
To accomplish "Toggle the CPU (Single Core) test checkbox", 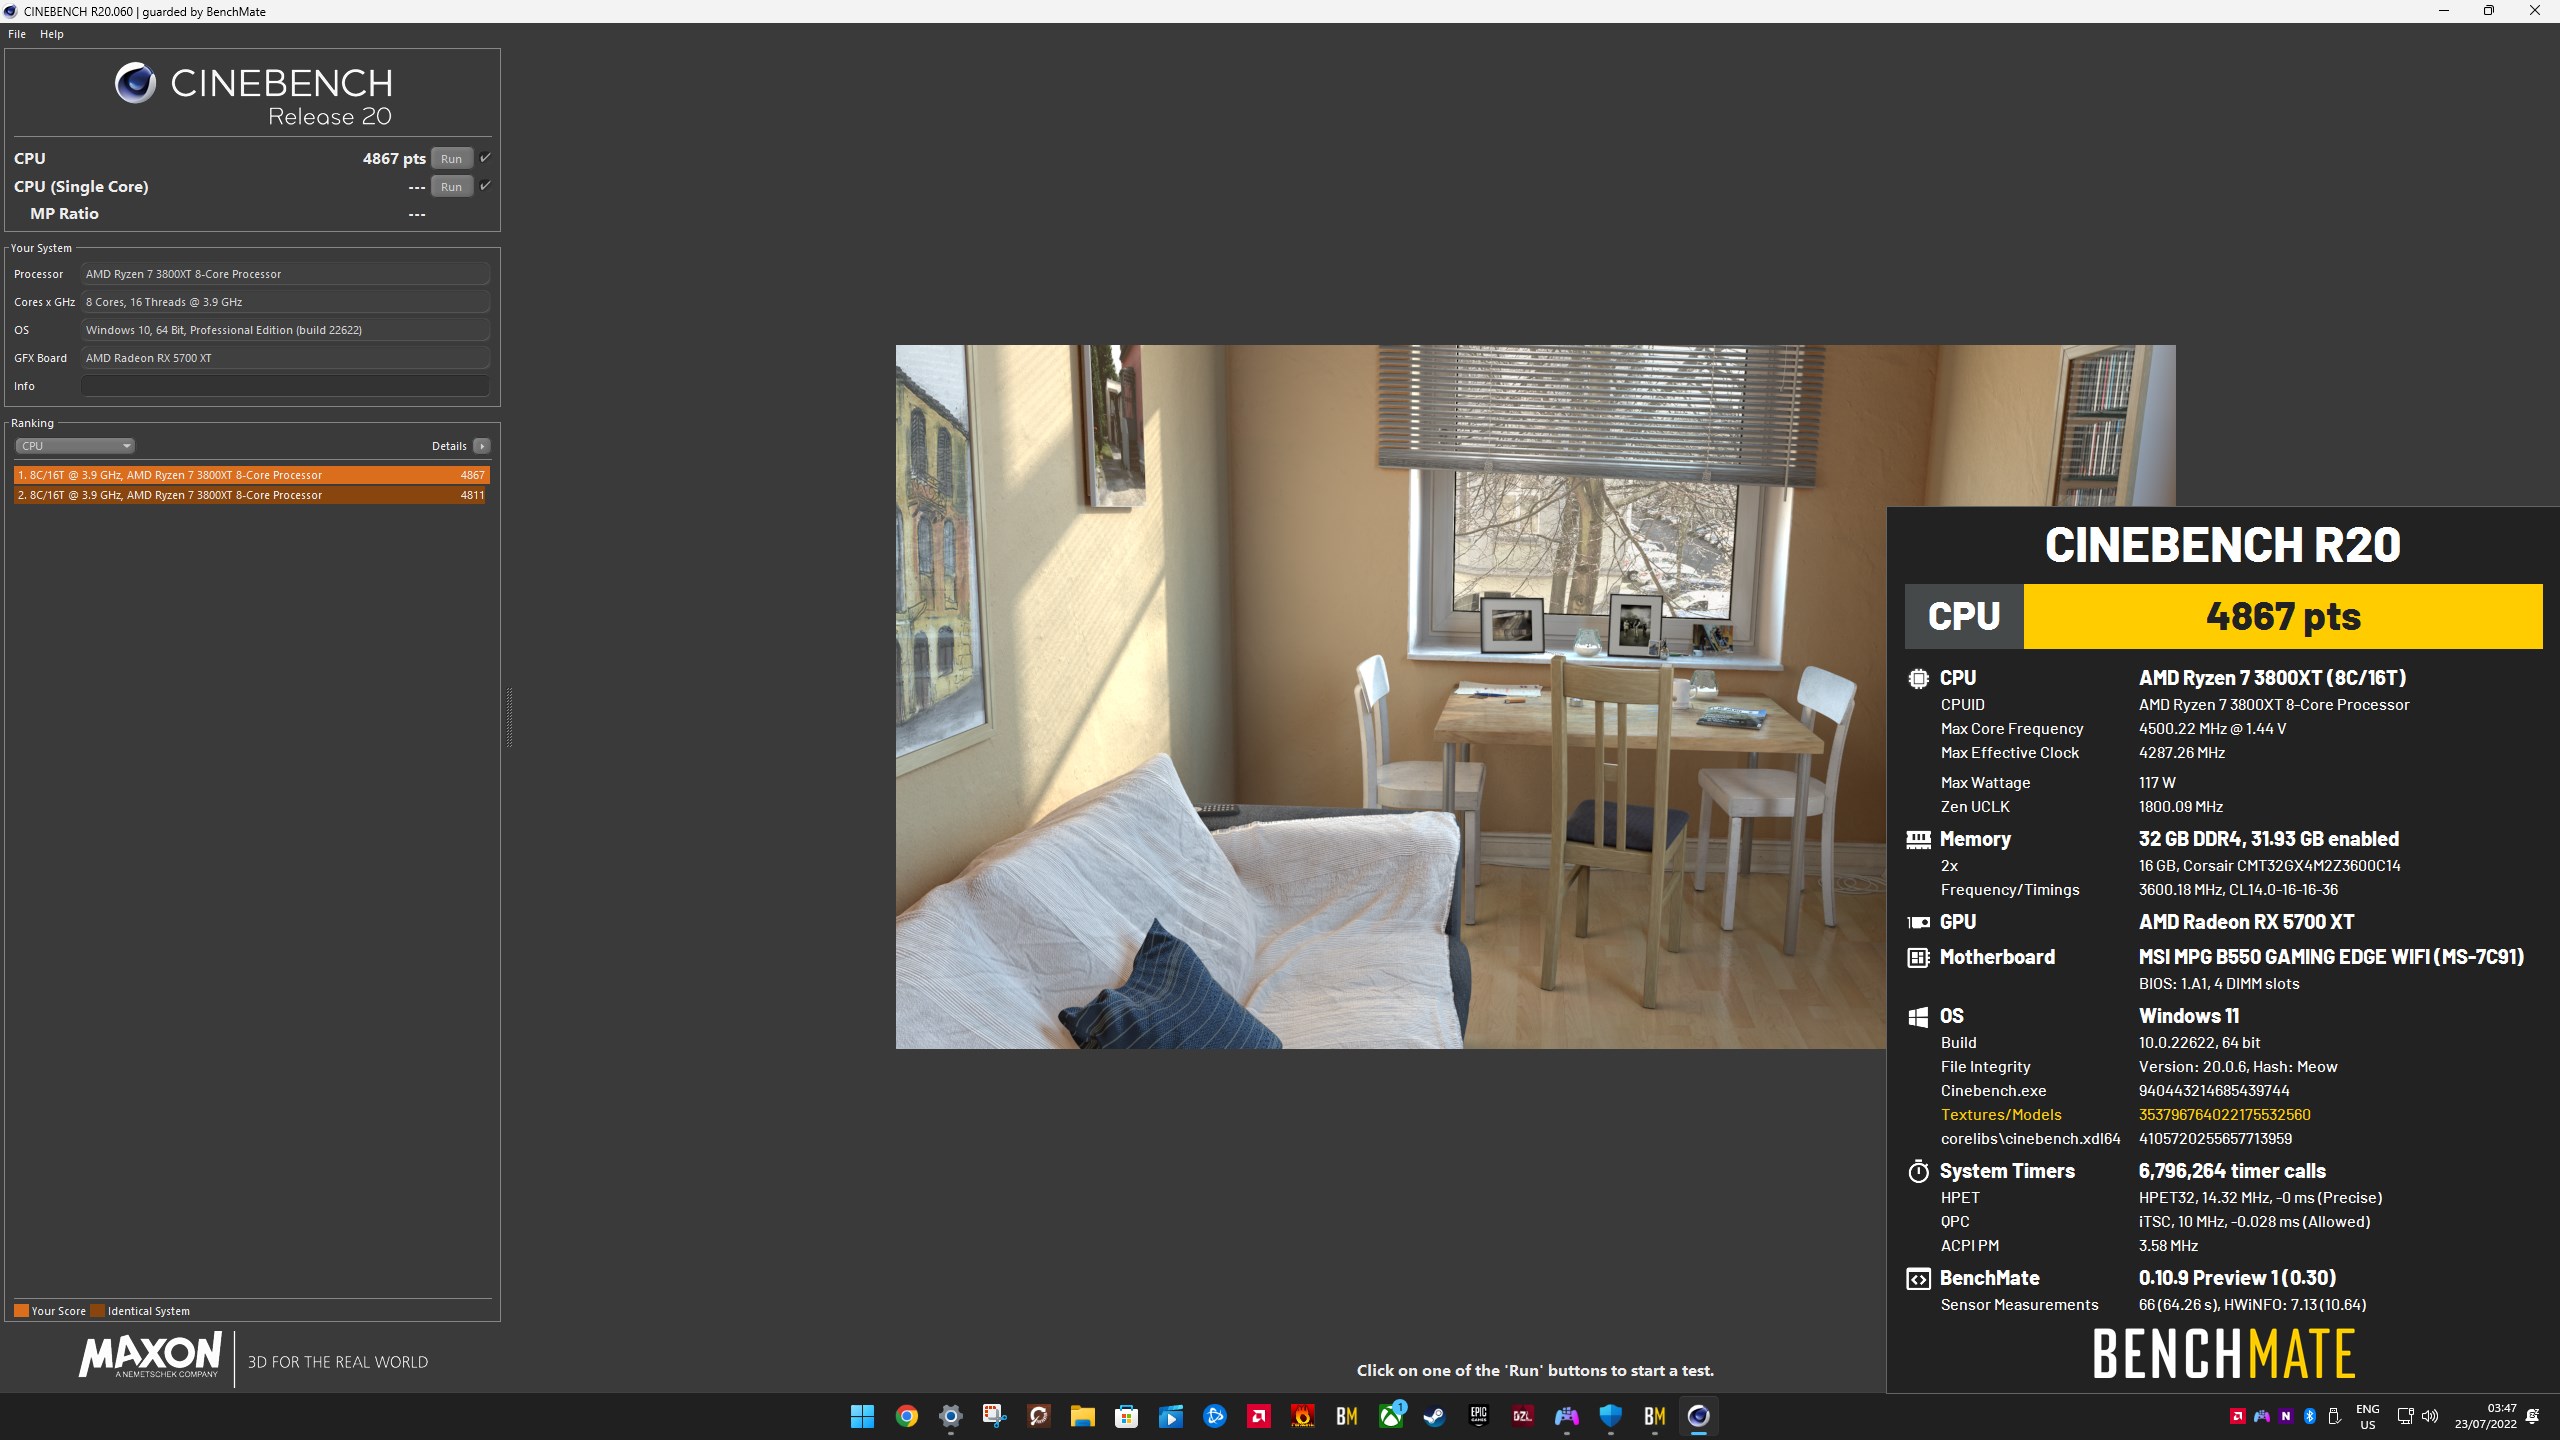I will tap(485, 186).
